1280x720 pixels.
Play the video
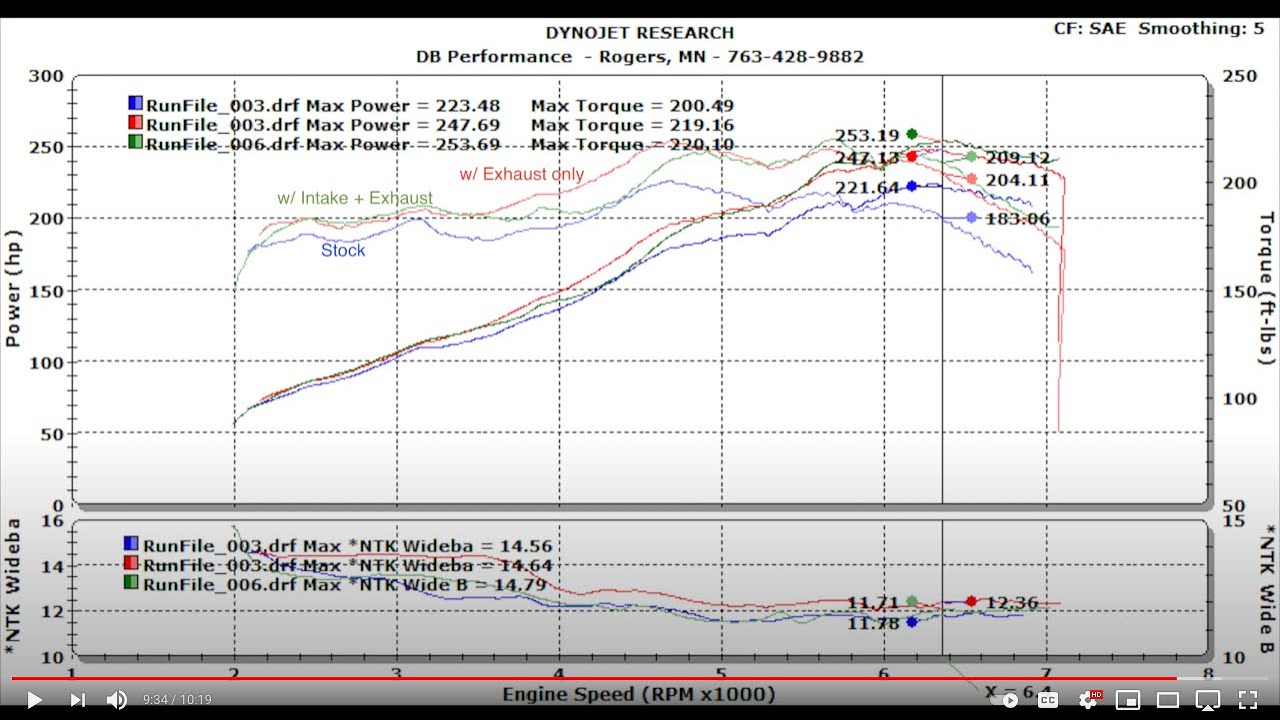(x=34, y=700)
